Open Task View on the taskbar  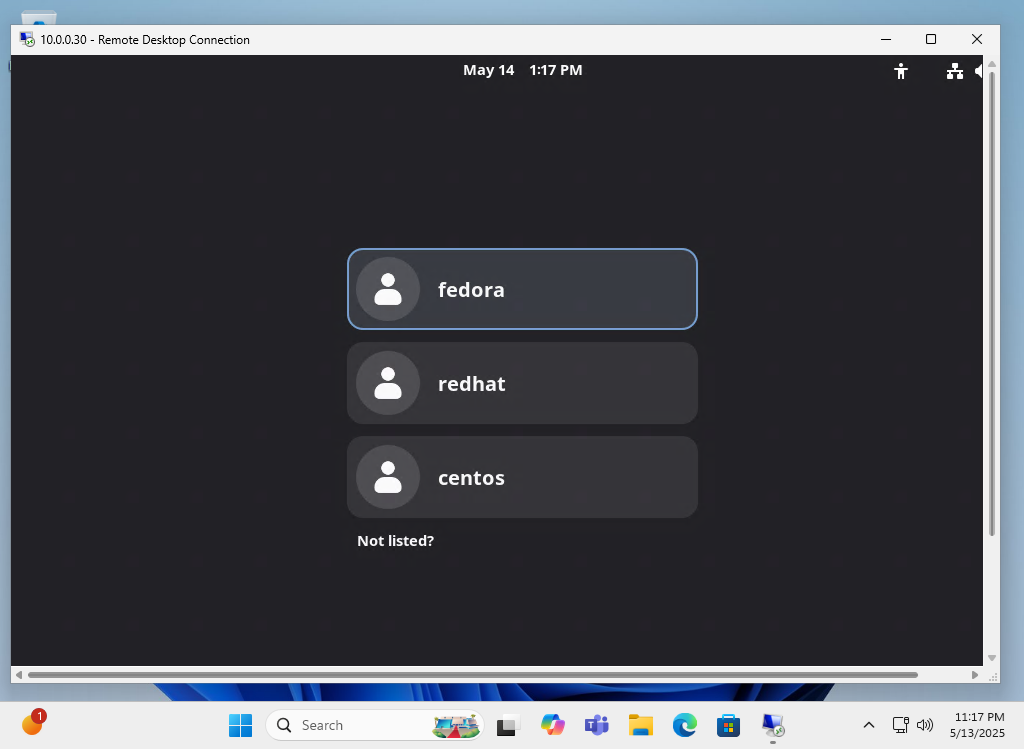(x=508, y=725)
